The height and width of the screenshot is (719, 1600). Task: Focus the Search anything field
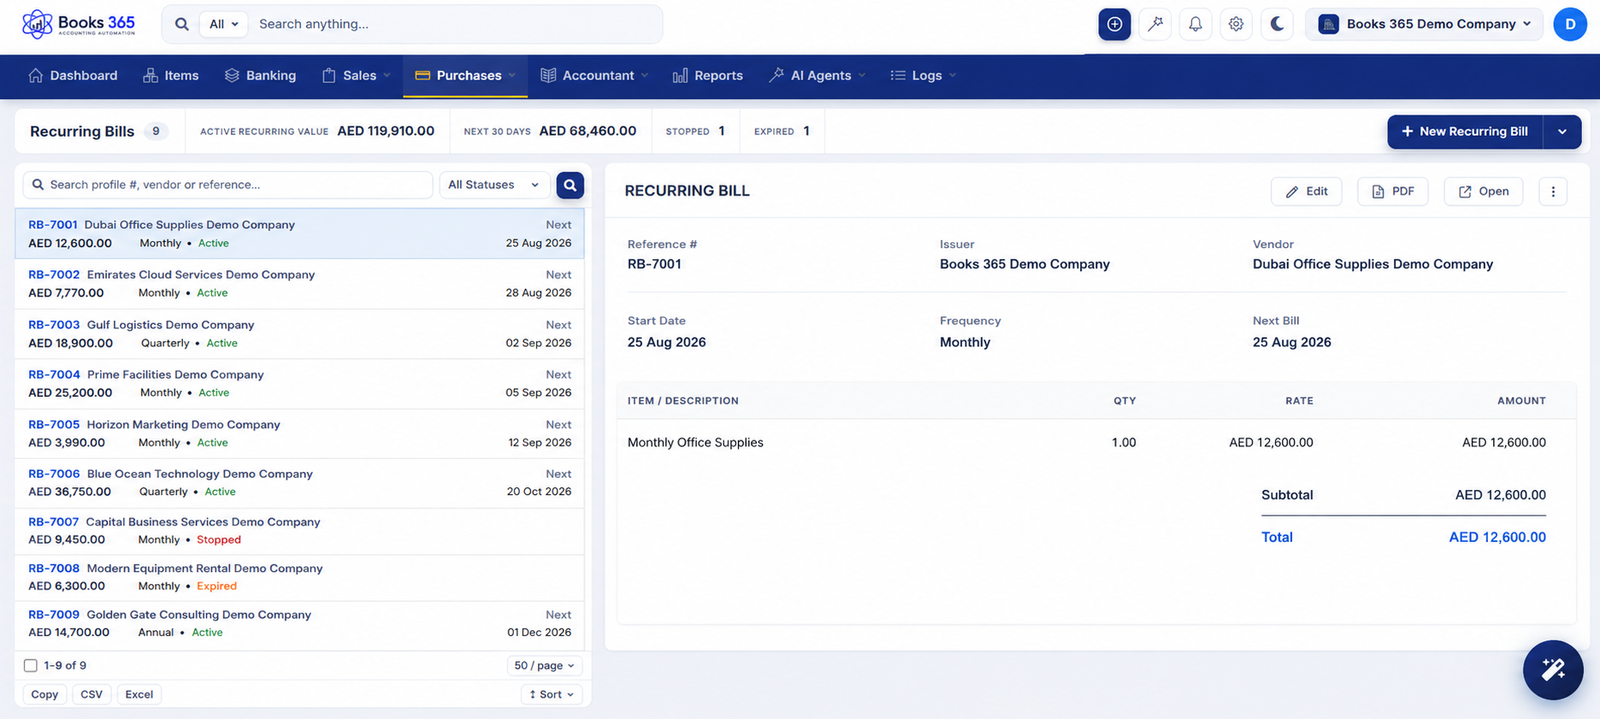[455, 24]
